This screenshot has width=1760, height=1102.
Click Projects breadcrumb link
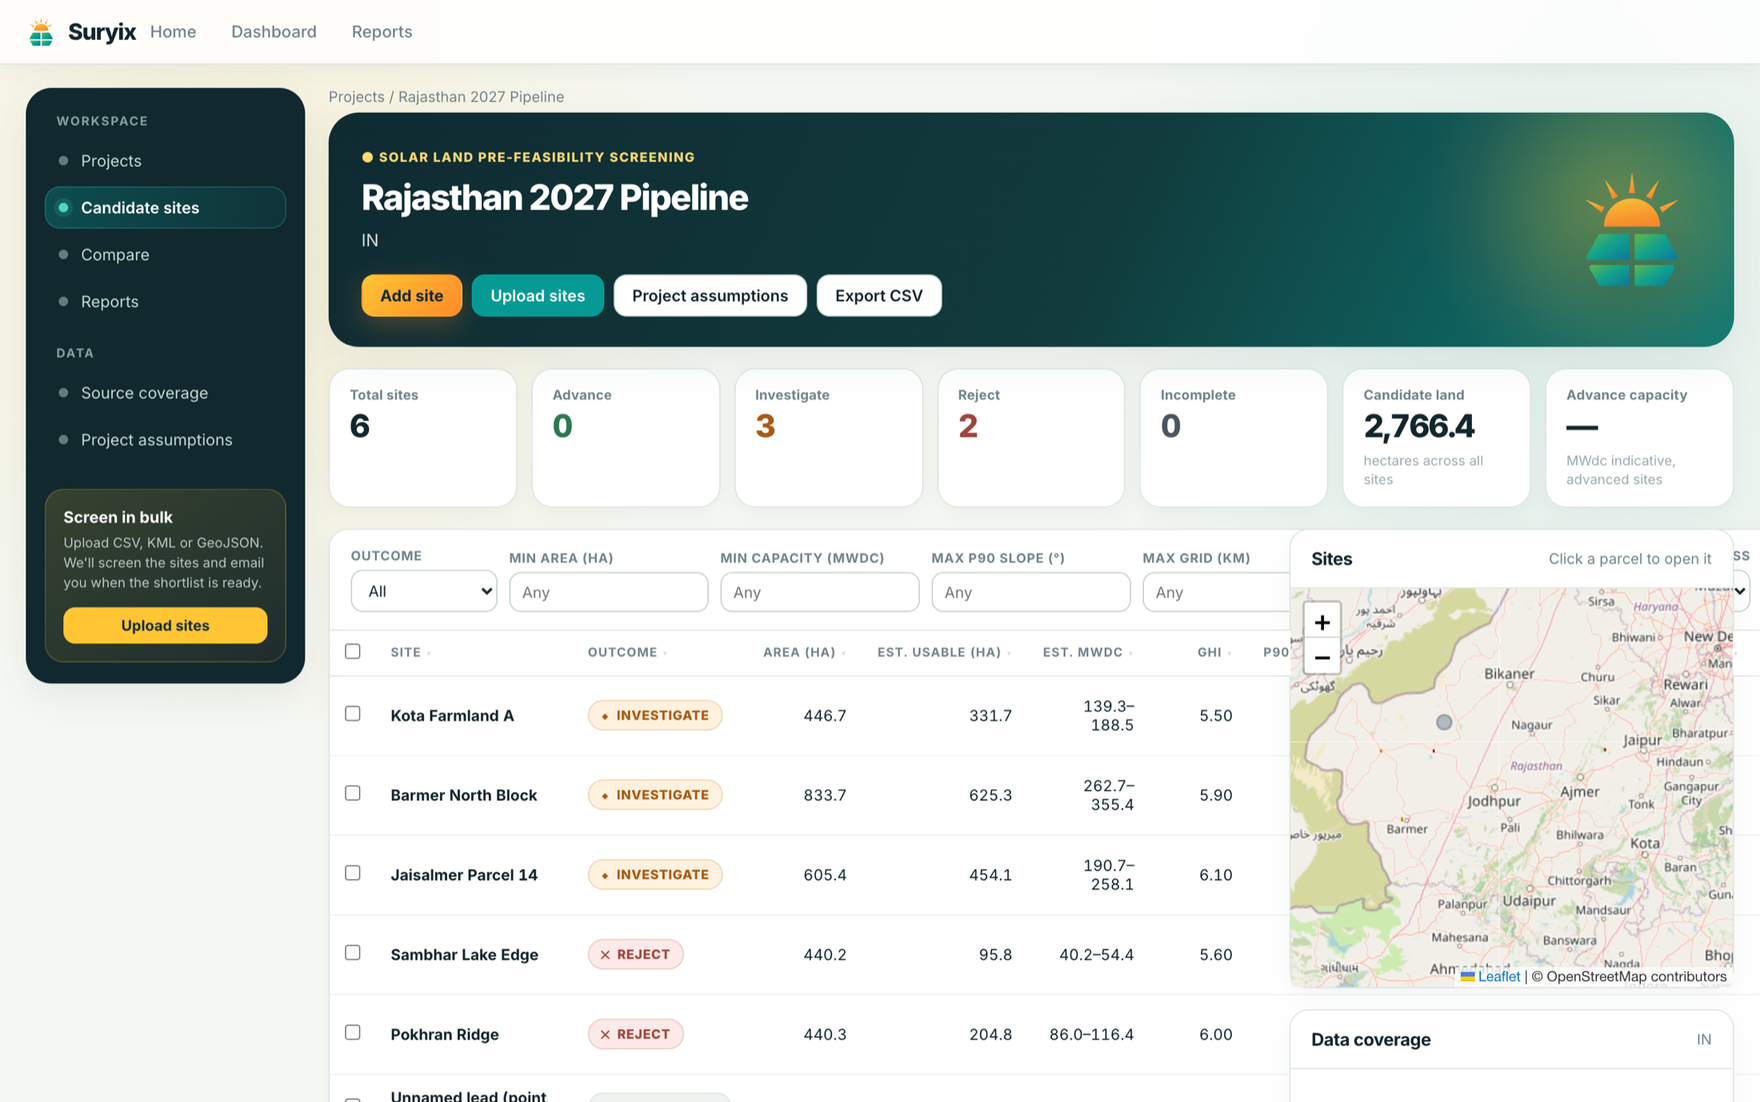pyautogui.click(x=356, y=97)
